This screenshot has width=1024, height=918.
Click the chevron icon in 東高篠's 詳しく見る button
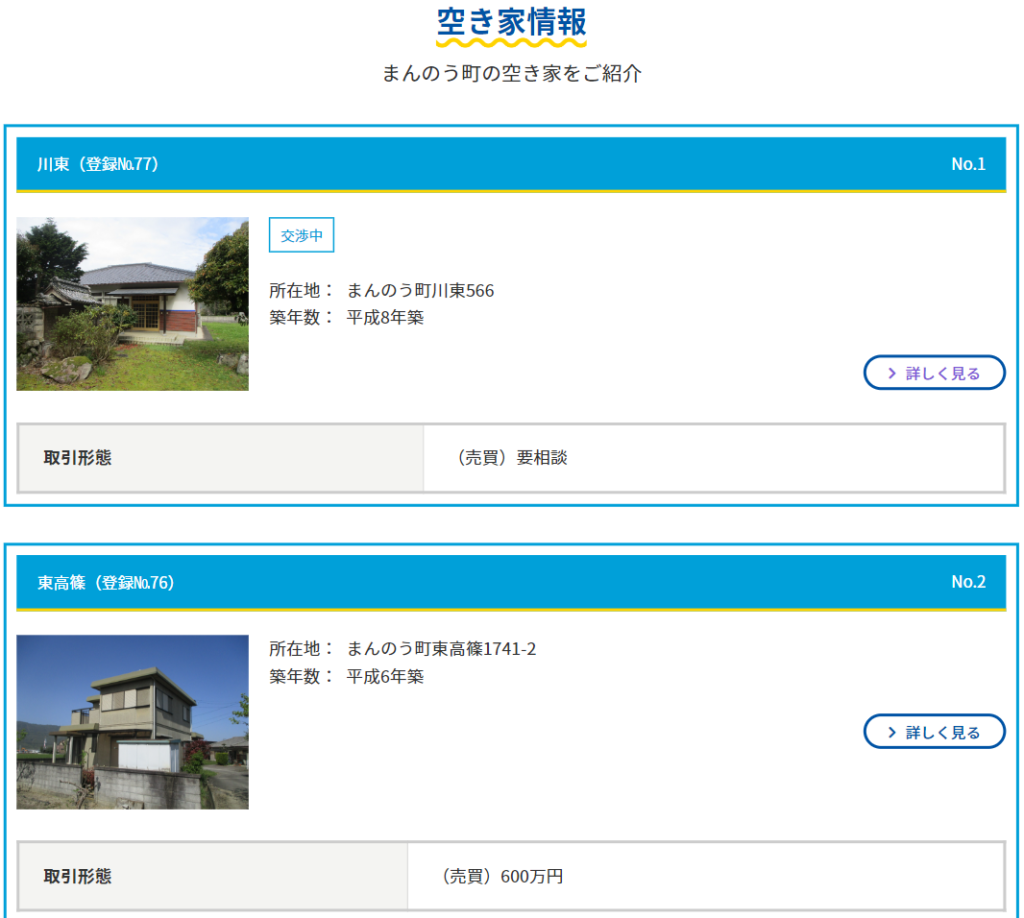(x=890, y=732)
